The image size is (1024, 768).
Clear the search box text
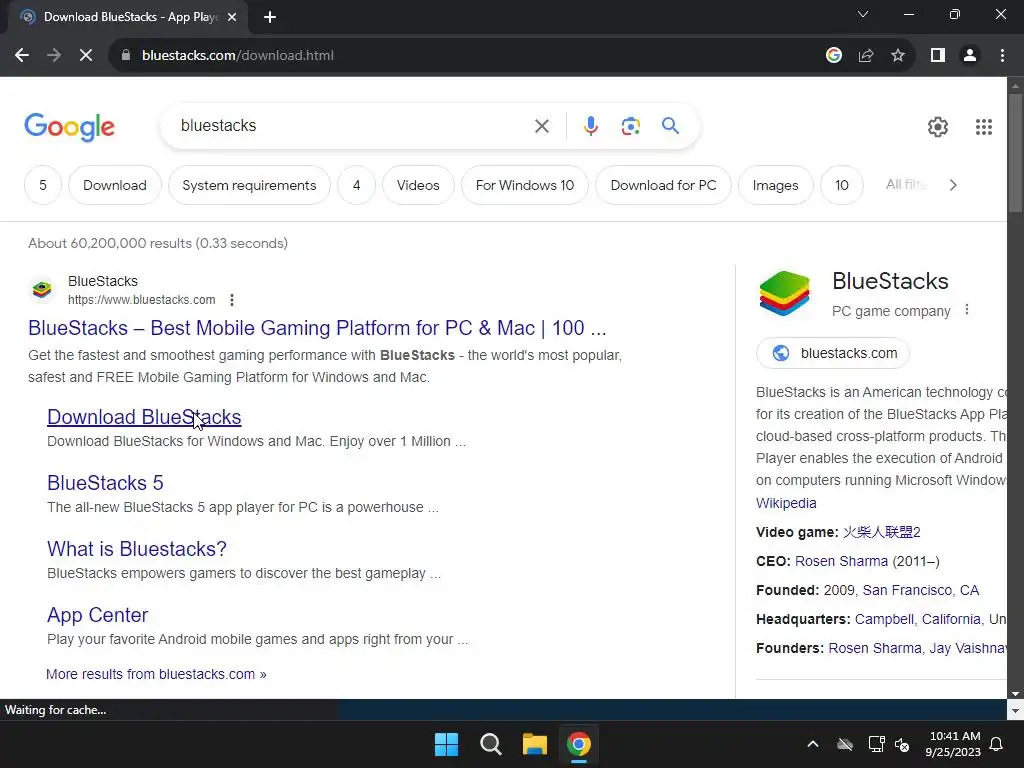pos(541,126)
